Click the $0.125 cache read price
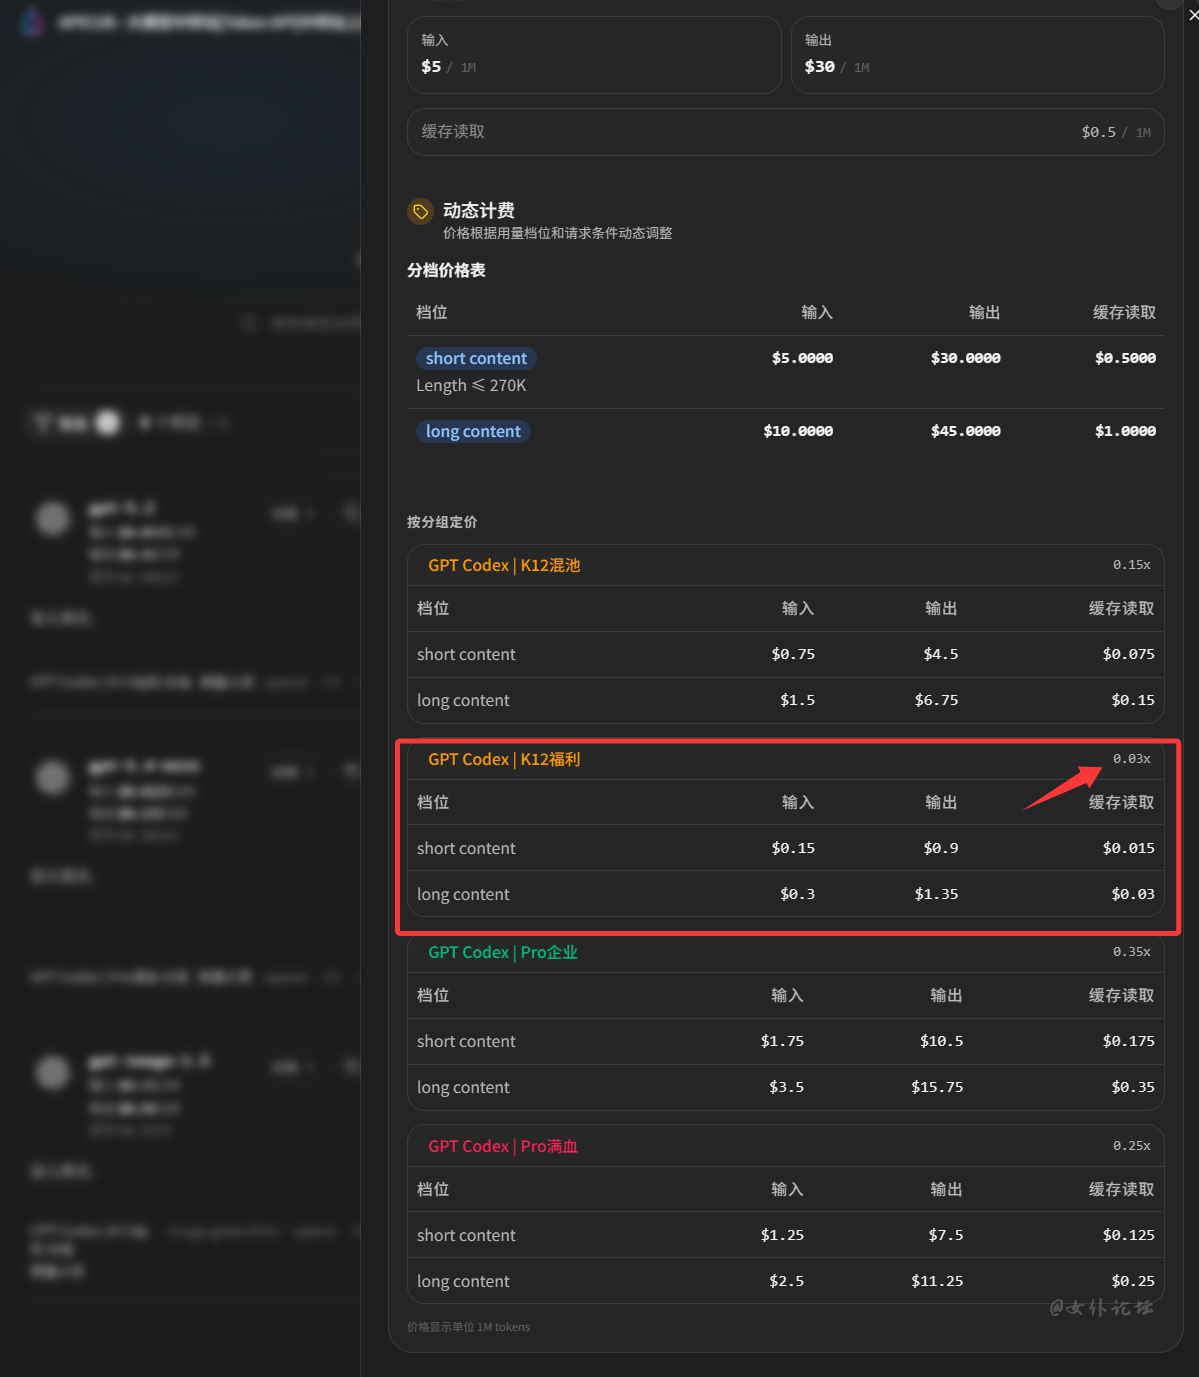 pyautogui.click(x=1128, y=1235)
